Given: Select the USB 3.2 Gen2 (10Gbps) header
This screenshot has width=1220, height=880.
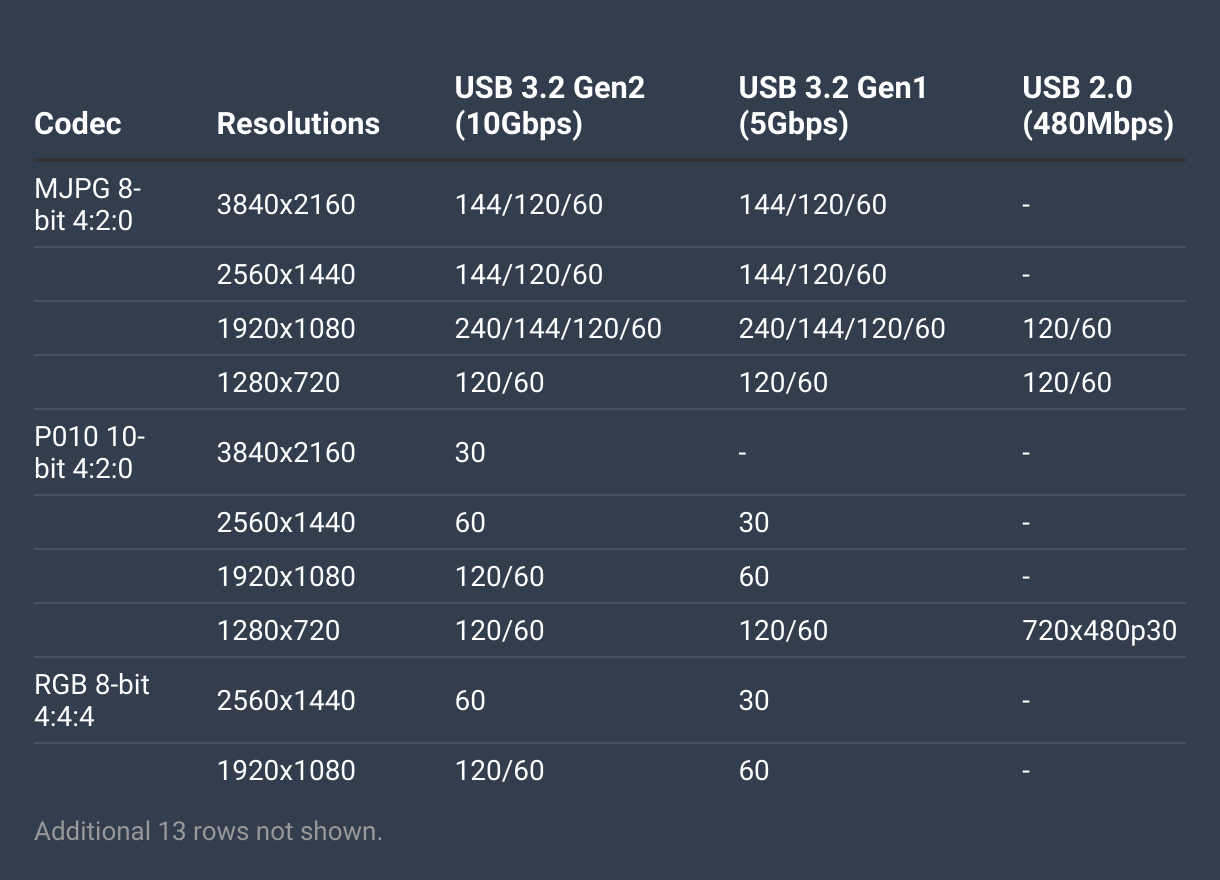Looking at the screenshot, I should [549, 106].
